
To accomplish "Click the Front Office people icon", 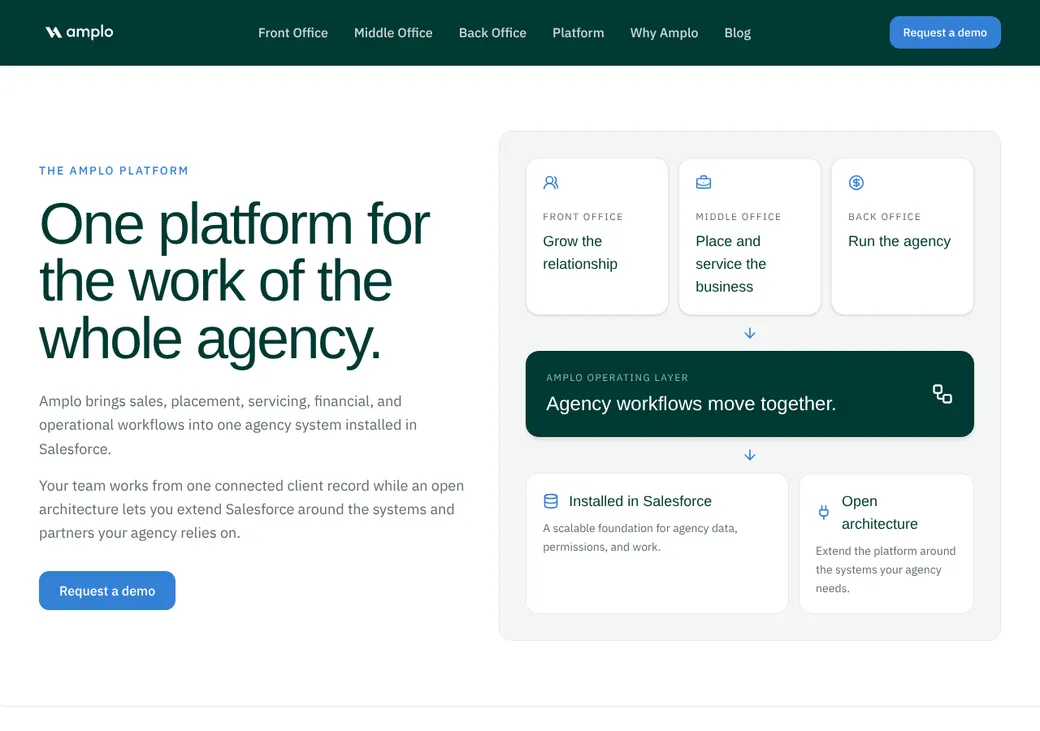I will (551, 182).
